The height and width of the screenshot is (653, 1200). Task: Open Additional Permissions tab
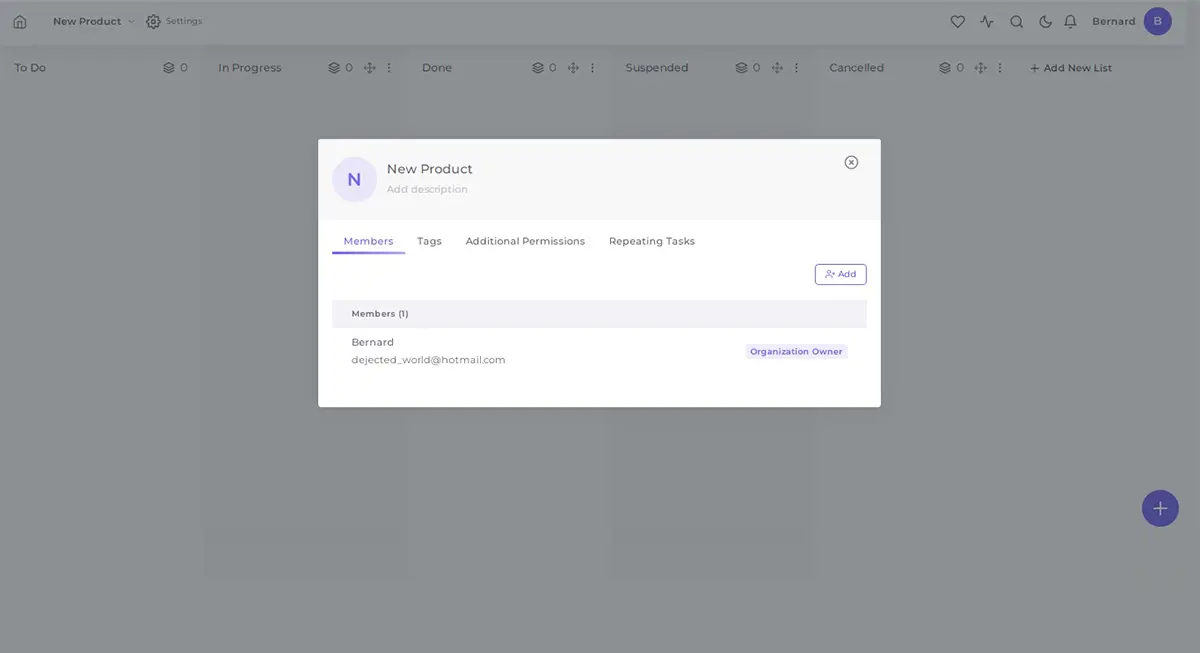525,241
